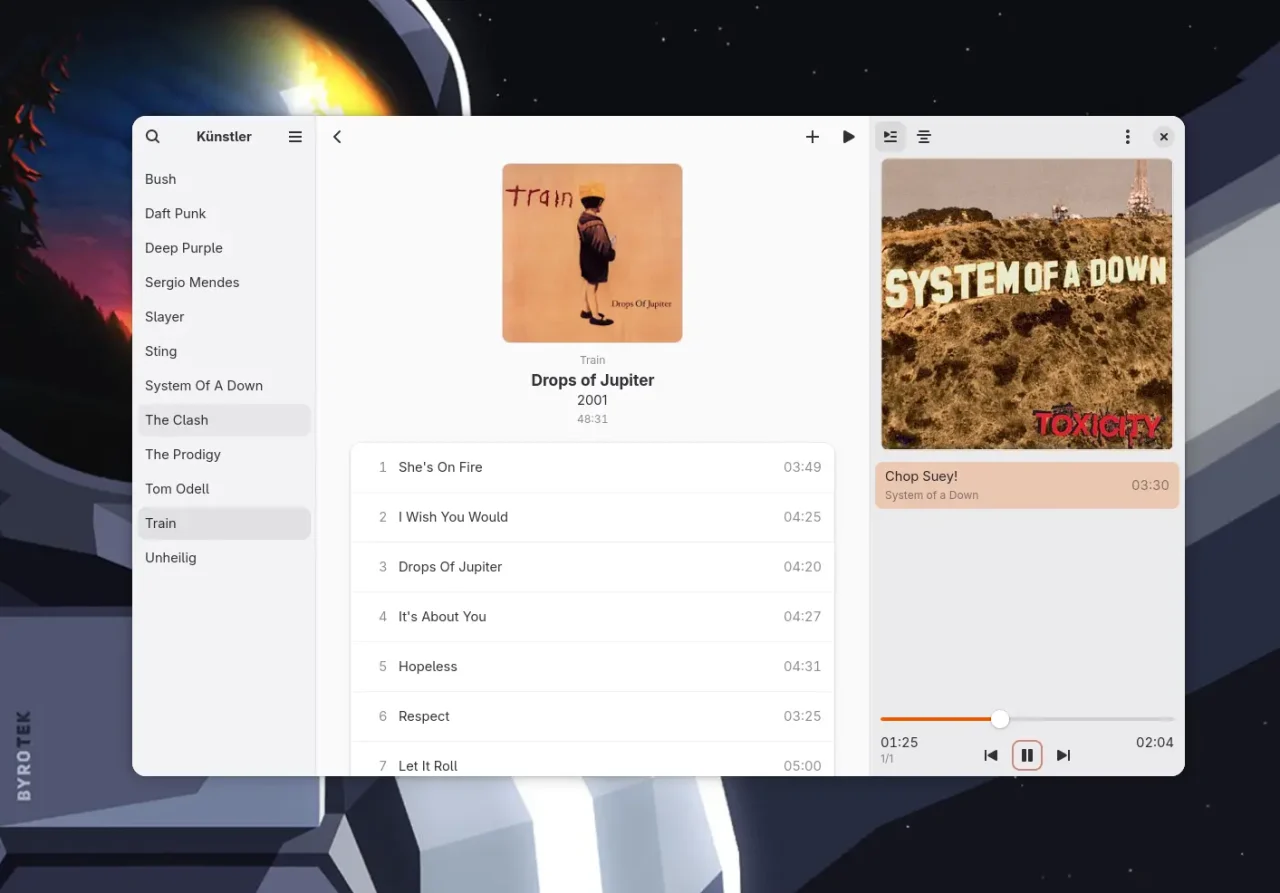Open the lyrics view icon
This screenshot has width=1280, height=893.
coord(924,136)
